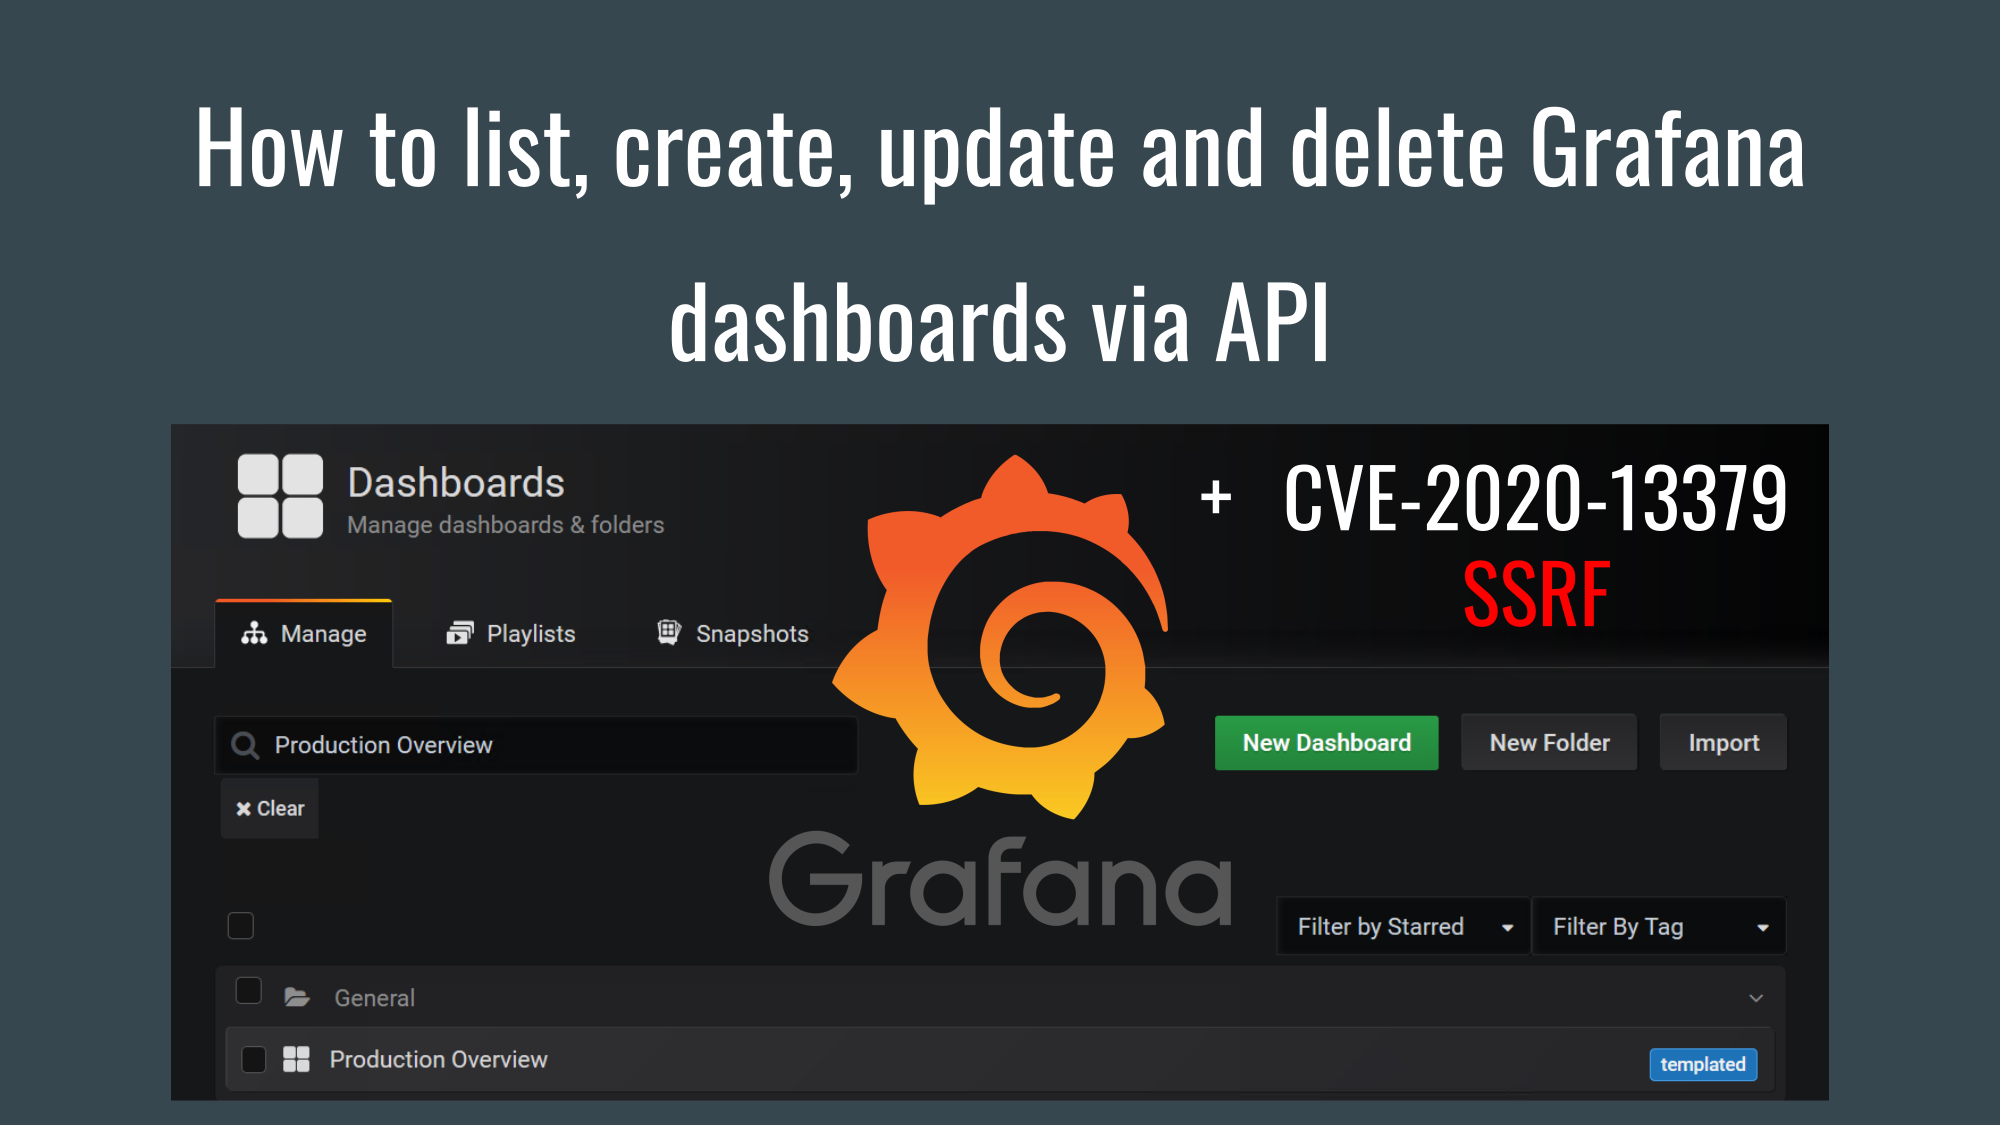Enable the top-level select all checkbox
Screen dimensions: 2000x1125
240,926
